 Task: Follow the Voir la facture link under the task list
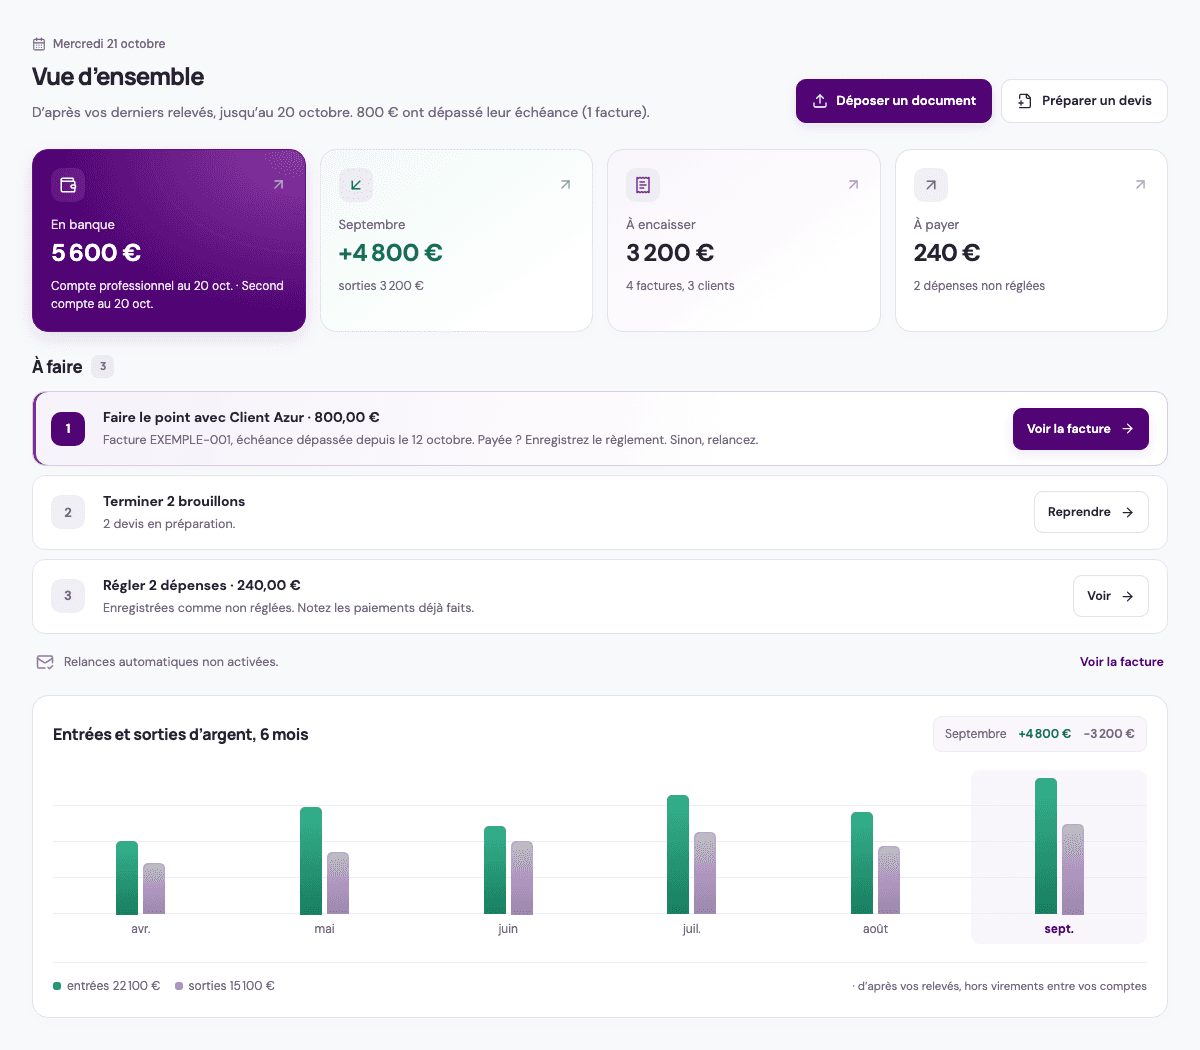[1122, 662]
